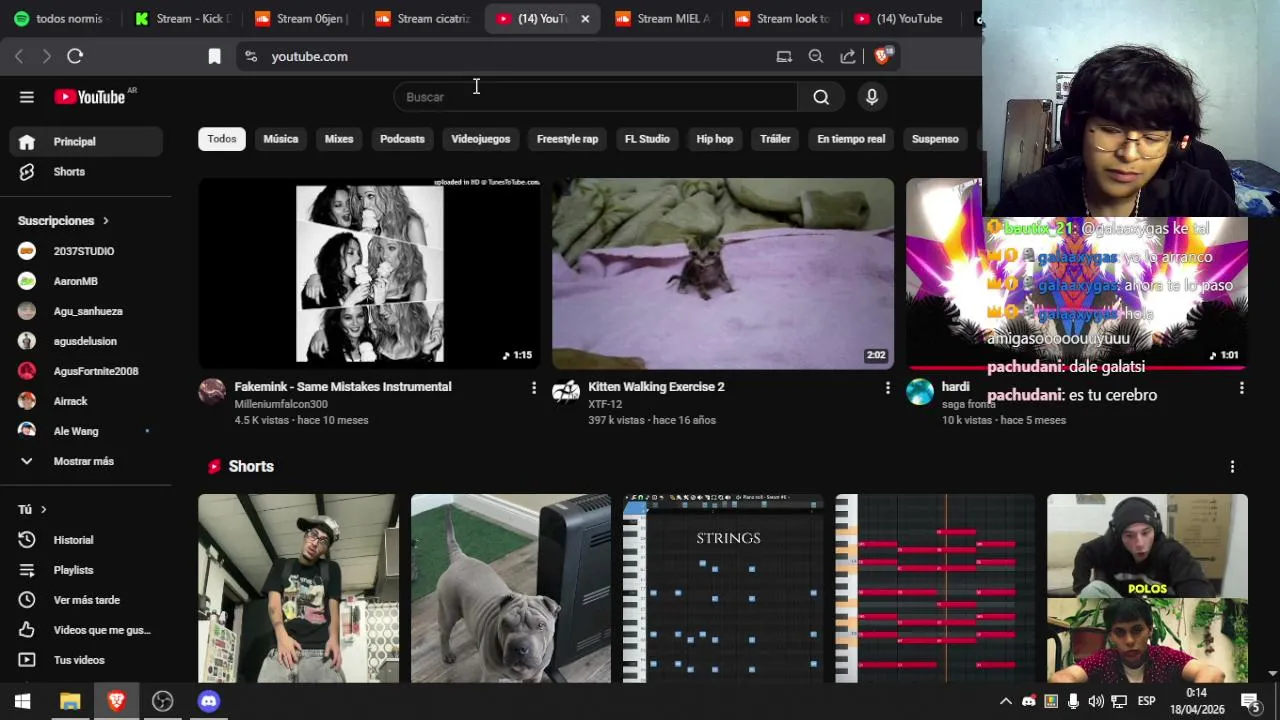Screen dimensions: 1280x720
Task: Open options menu for Fakemink video
Action: coord(533,388)
